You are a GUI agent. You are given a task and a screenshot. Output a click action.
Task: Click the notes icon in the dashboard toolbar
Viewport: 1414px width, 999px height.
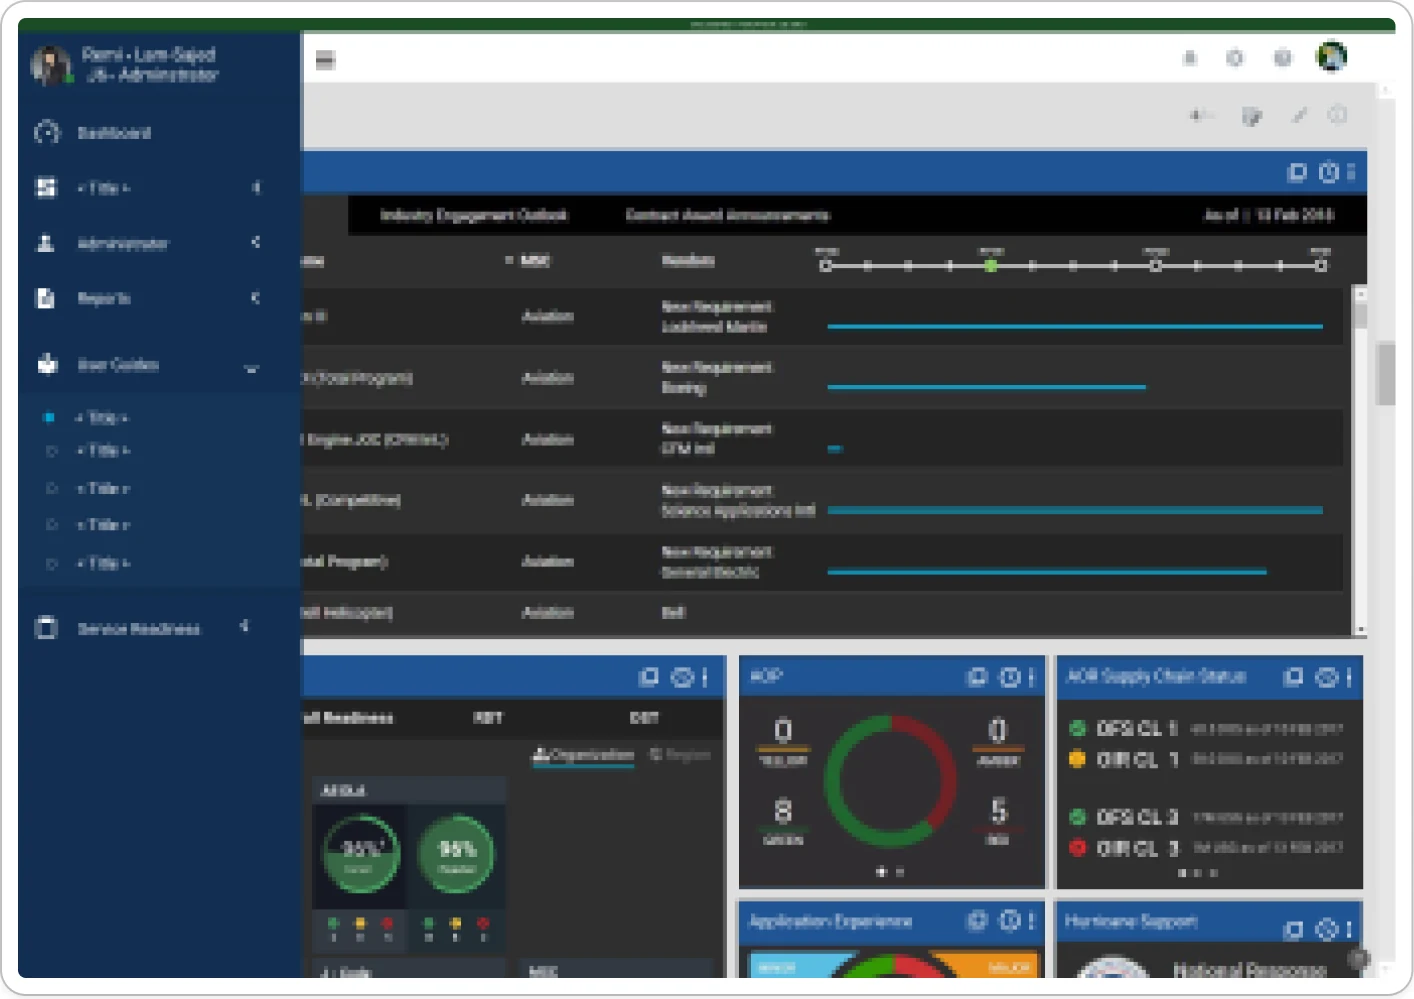pos(1251,117)
